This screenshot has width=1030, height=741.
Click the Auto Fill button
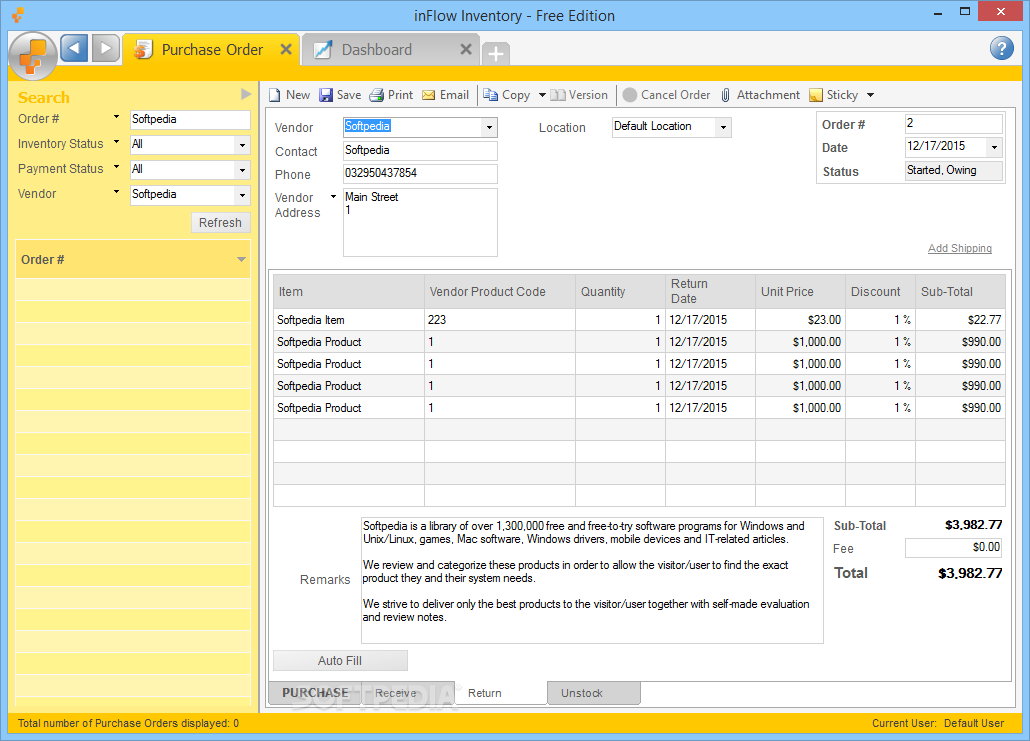340,661
